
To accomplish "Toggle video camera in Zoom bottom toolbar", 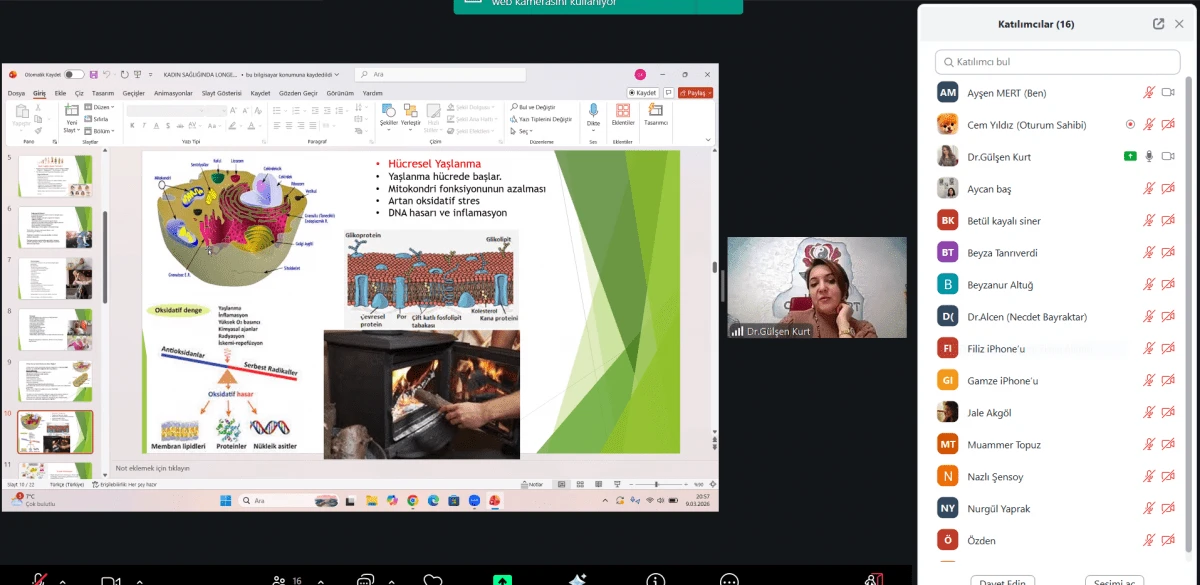I will coord(110,580).
